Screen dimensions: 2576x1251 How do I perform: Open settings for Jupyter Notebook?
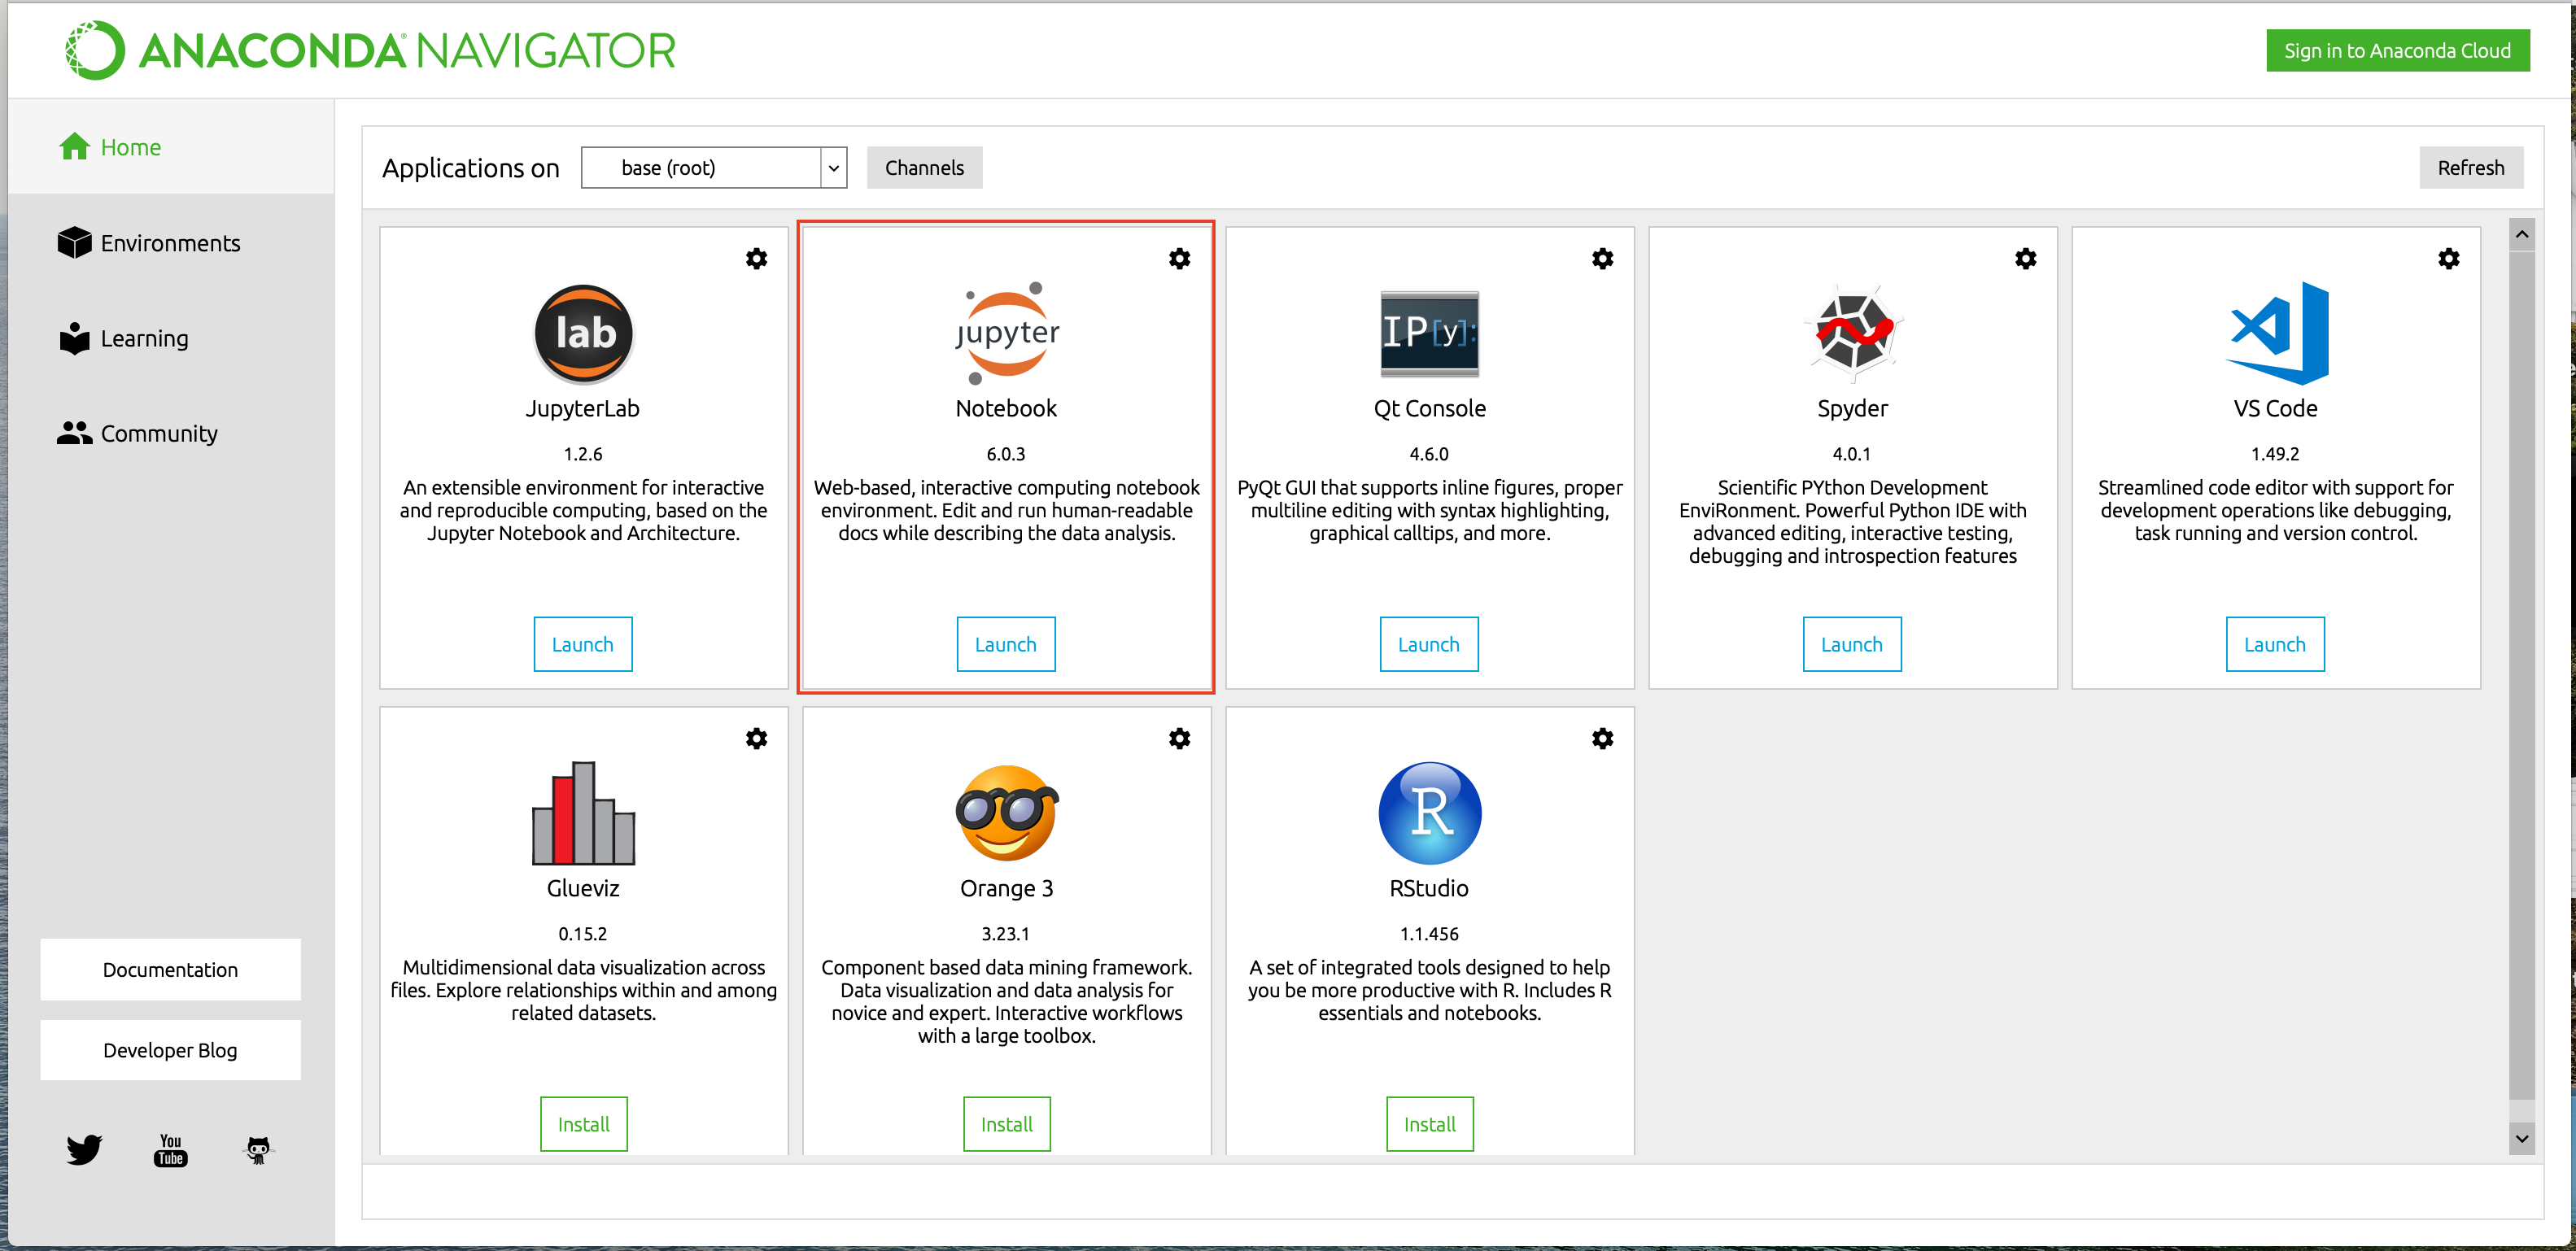pos(1181,258)
